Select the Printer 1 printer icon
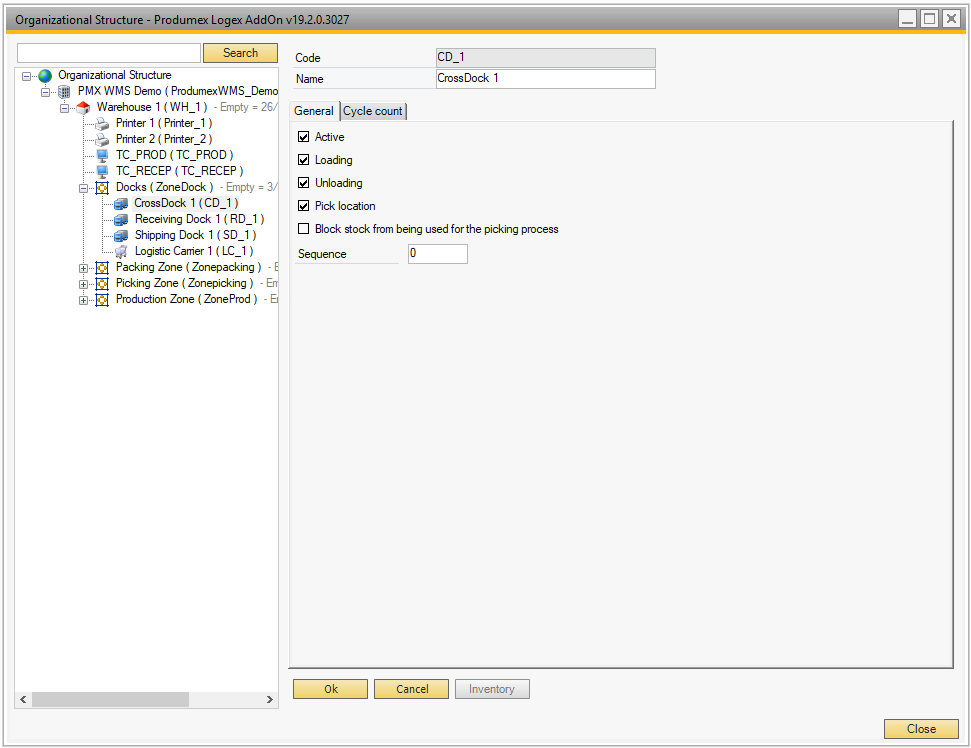 (x=102, y=123)
